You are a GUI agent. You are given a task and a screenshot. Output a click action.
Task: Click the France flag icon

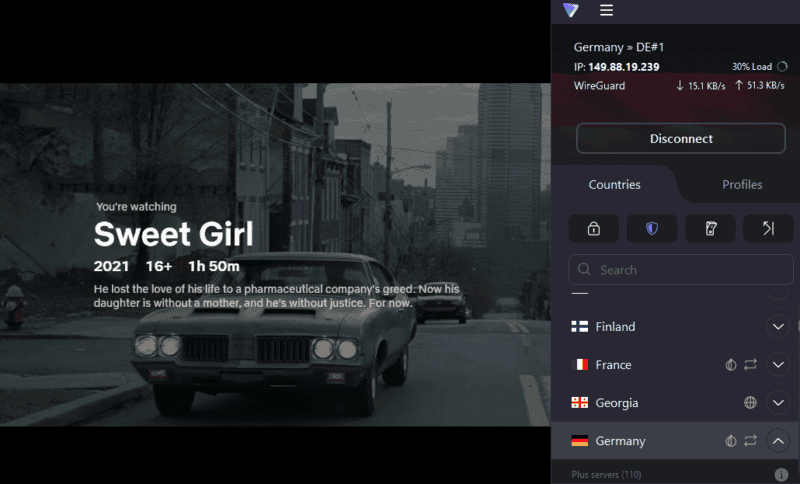click(x=580, y=365)
